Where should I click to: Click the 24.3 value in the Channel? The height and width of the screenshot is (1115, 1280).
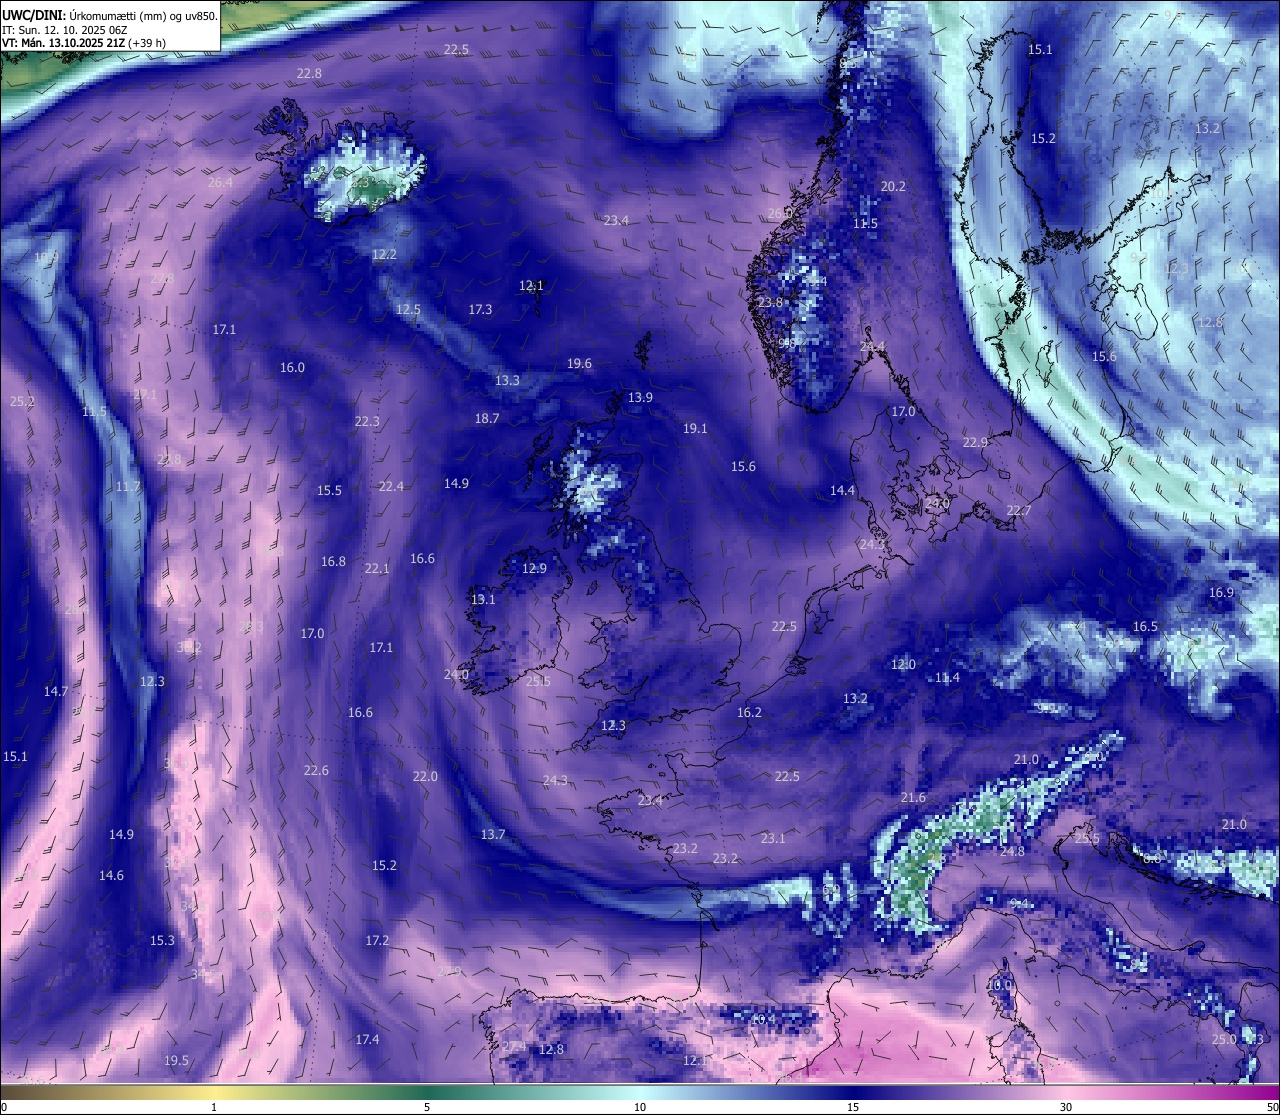(x=555, y=780)
